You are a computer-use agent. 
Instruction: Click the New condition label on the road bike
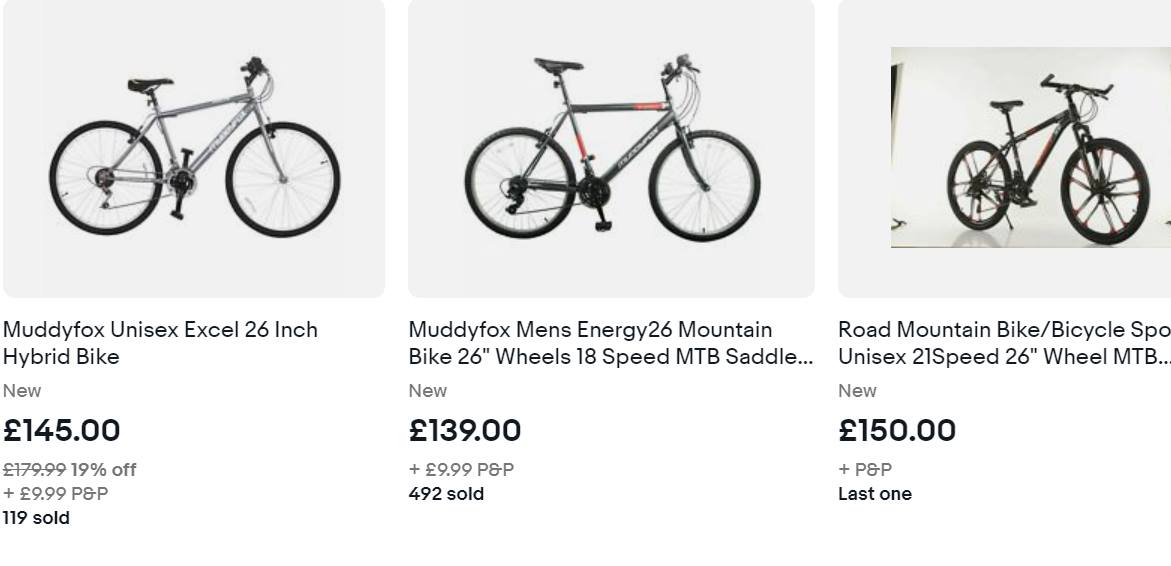tap(857, 391)
